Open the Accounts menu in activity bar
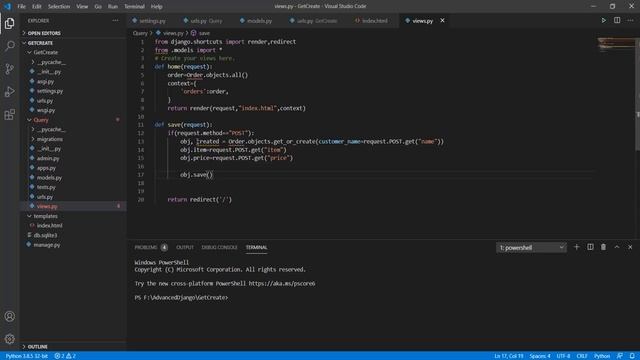The height and width of the screenshot is (360, 640). [x=10, y=316]
